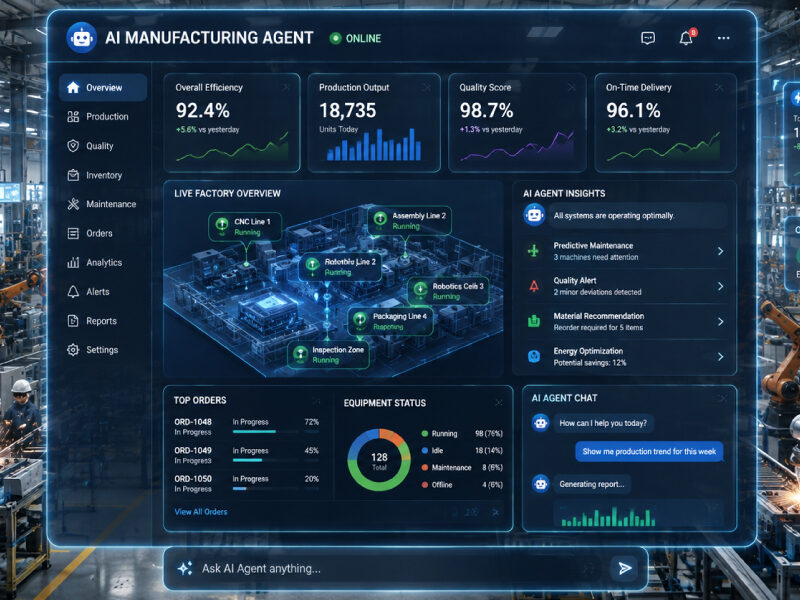The width and height of the screenshot is (800, 600).
Task: Click the ORD-1049 progress bar at 45%
Action: pyautogui.click(x=265, y=460)
